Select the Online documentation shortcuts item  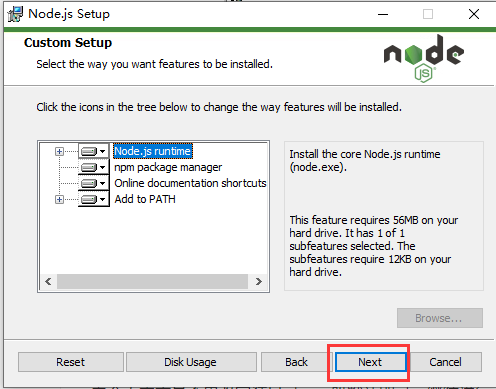point(190,183)
